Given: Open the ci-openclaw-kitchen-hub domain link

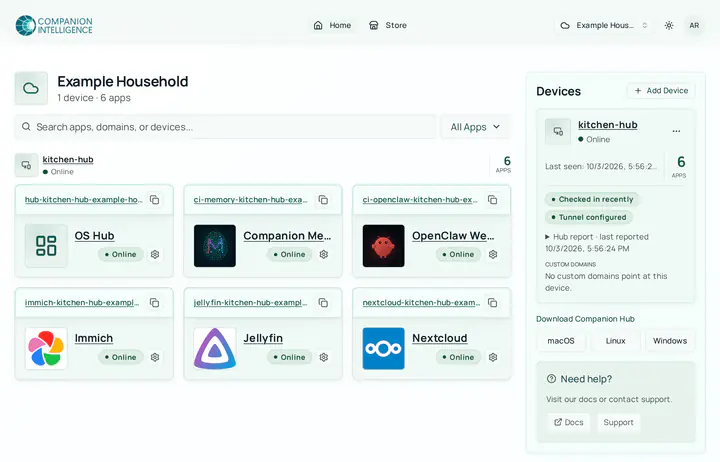Looking at the screenshot, I should 420,200.
